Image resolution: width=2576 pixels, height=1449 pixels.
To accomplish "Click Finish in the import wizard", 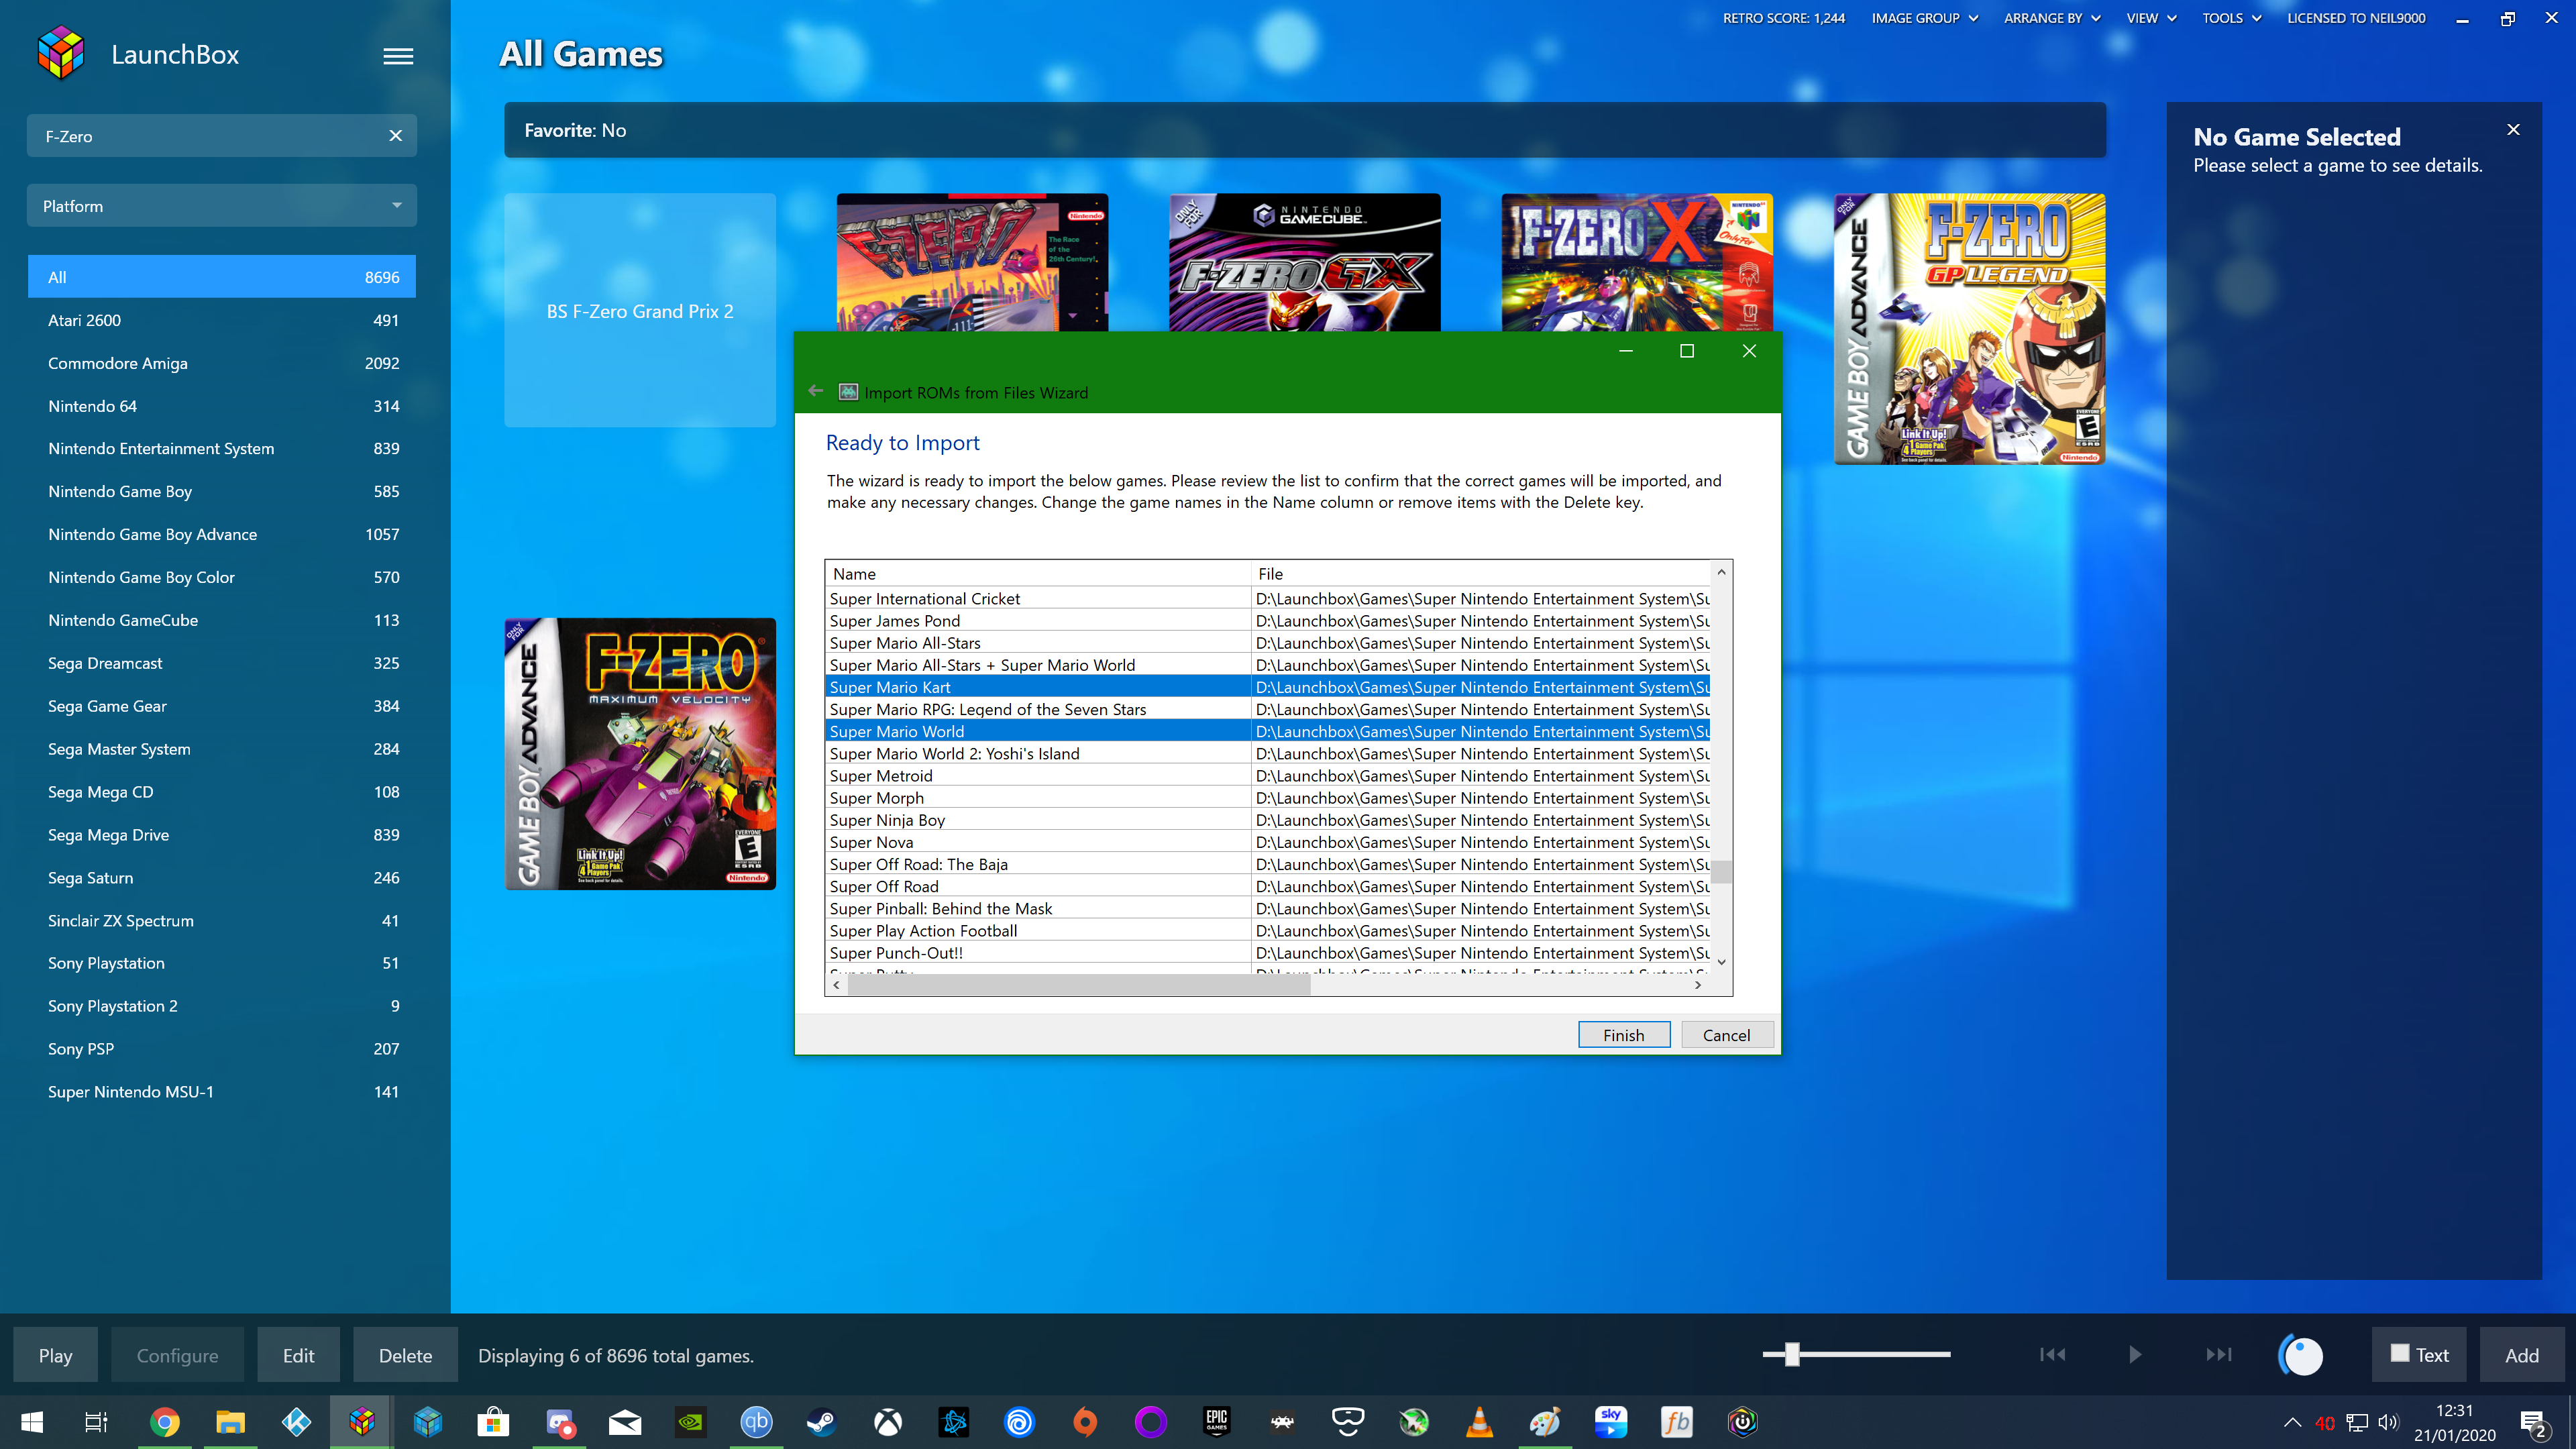I will pyautogui.click(x=1623, y=1035).
